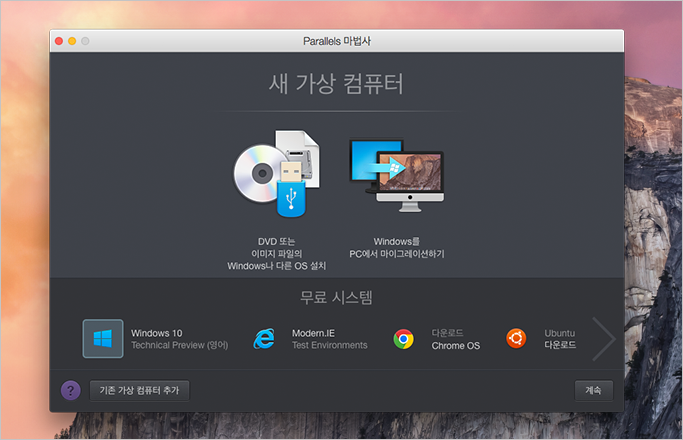
Task: Select the Windows PC migration icon
Action: (x=397, y=176)
